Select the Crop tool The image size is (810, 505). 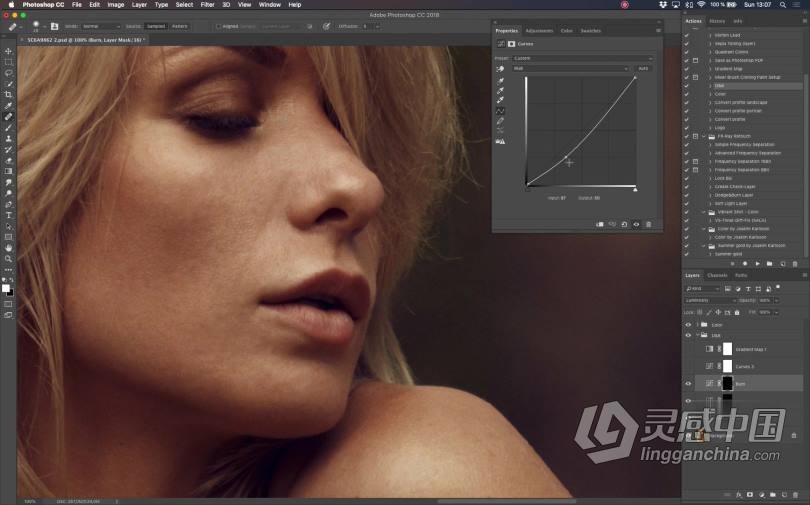pyautogui.click(x=8, y=94)
